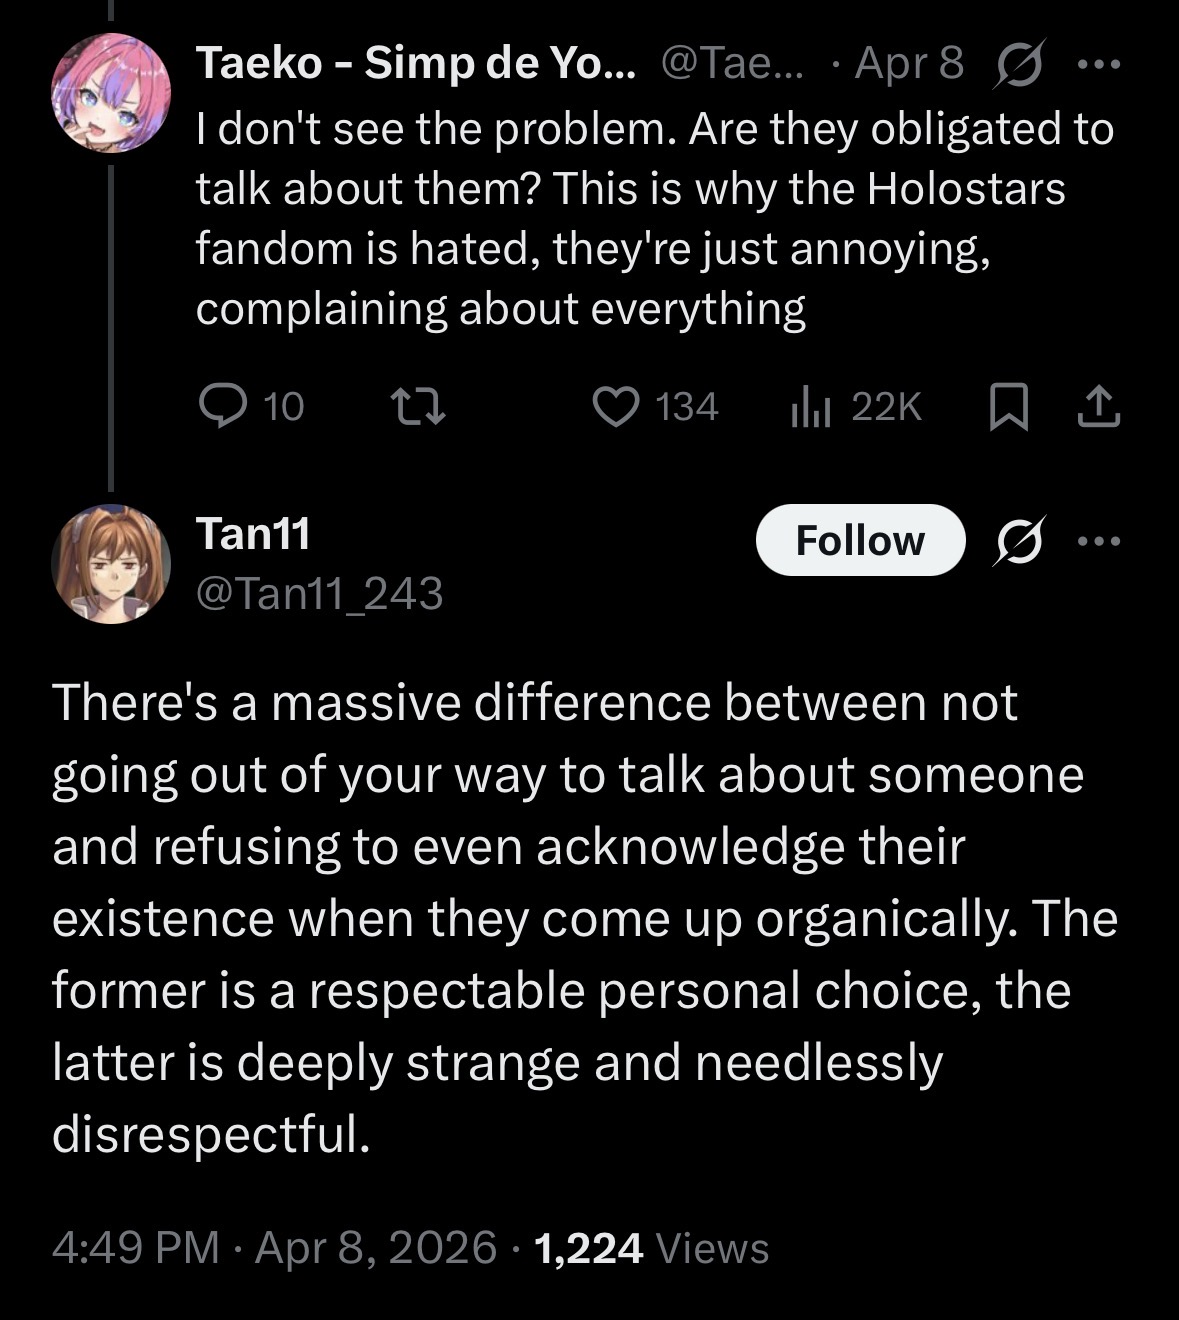Viewport: 1179px width, 1320px height.
Task: Bookmark Taeko's post
Action: (1008, 407)
